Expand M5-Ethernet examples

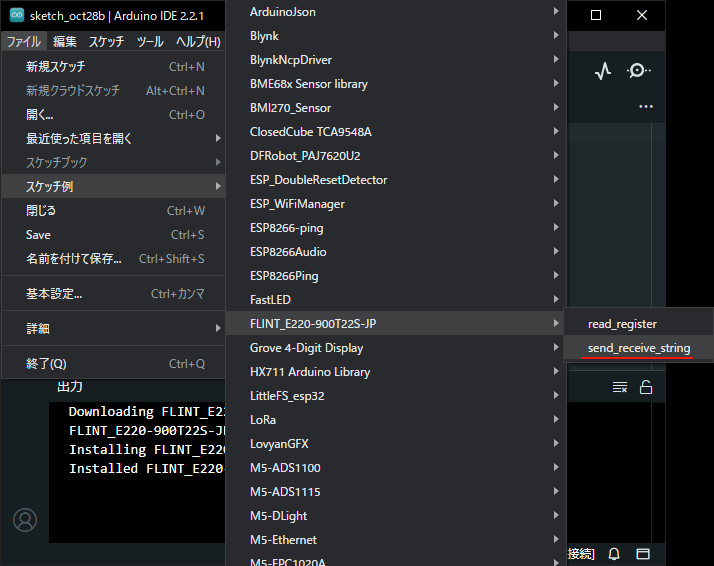tap(396, 540)
